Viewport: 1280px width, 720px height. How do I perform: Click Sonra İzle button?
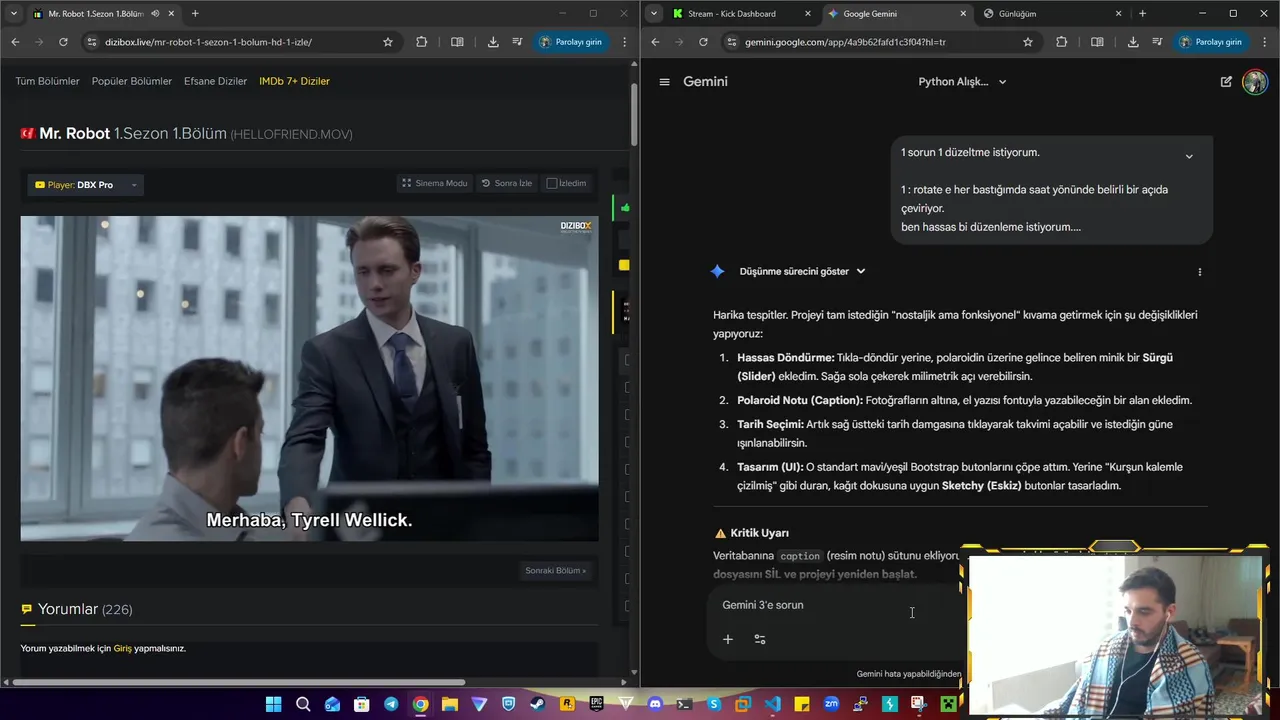tap(507, 183)
